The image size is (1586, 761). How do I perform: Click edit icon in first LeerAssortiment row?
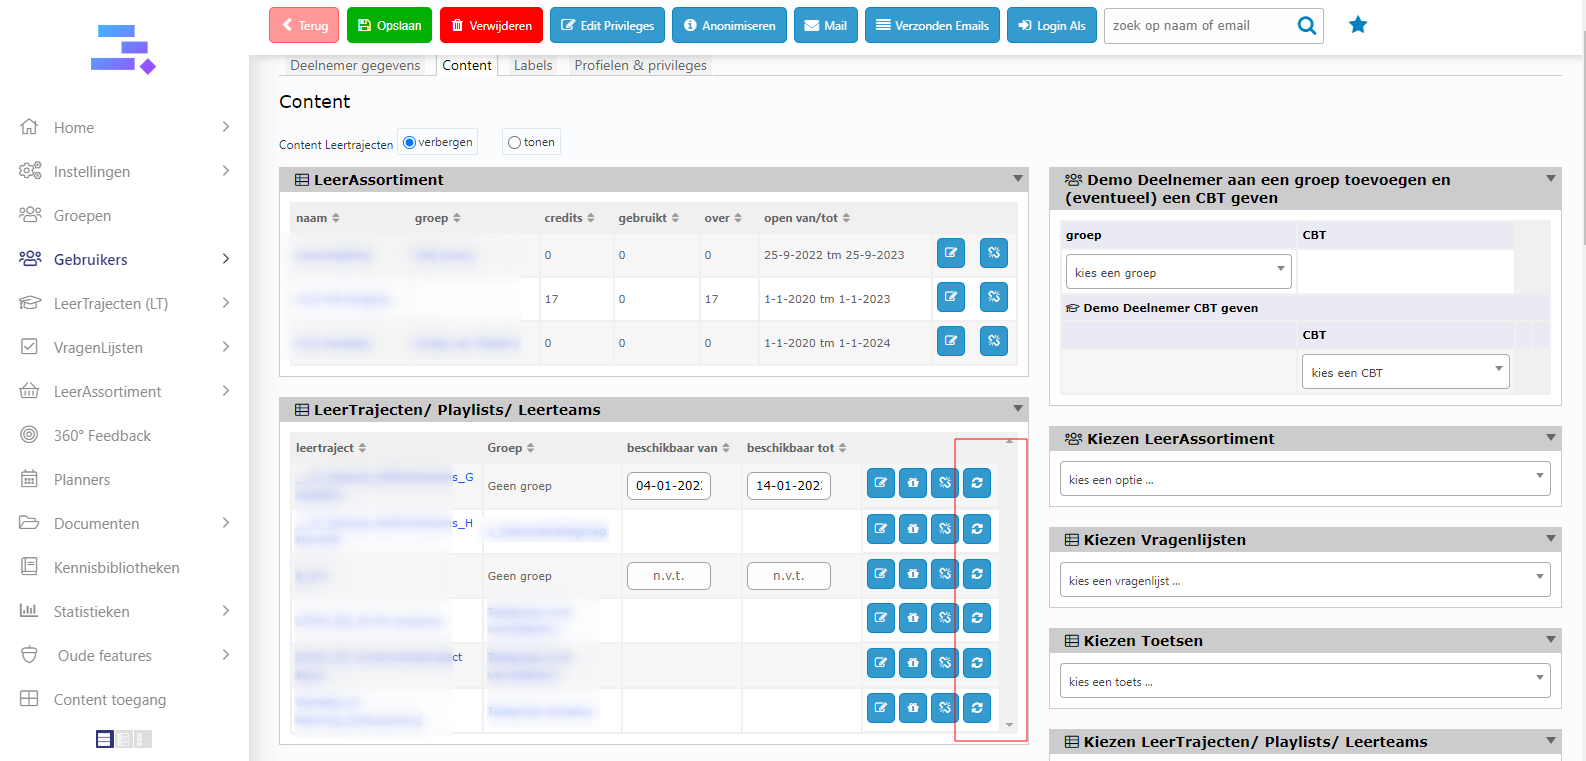pyautogui.click(x=951, y=253)
